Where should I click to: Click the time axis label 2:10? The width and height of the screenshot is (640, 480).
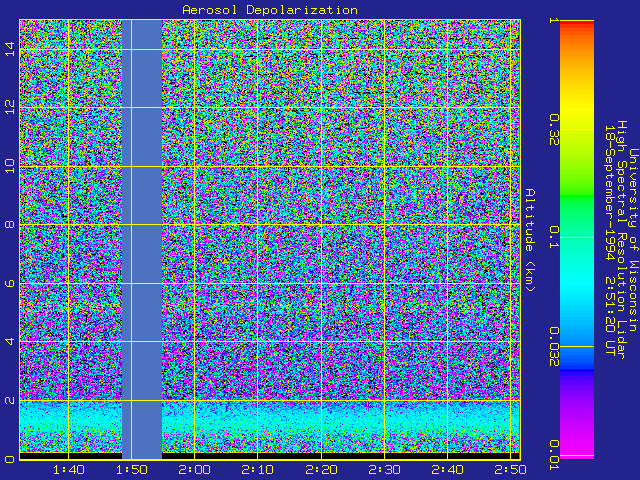[258, 470]
